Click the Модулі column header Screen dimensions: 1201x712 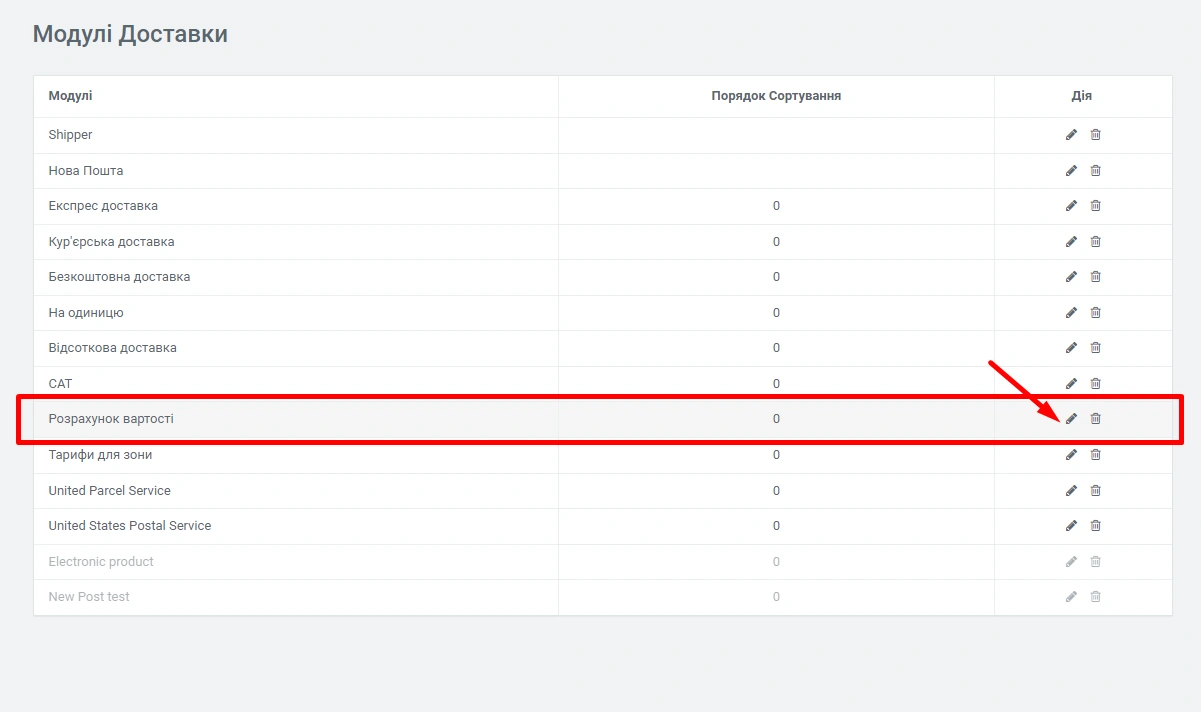[x=70, y=96]
